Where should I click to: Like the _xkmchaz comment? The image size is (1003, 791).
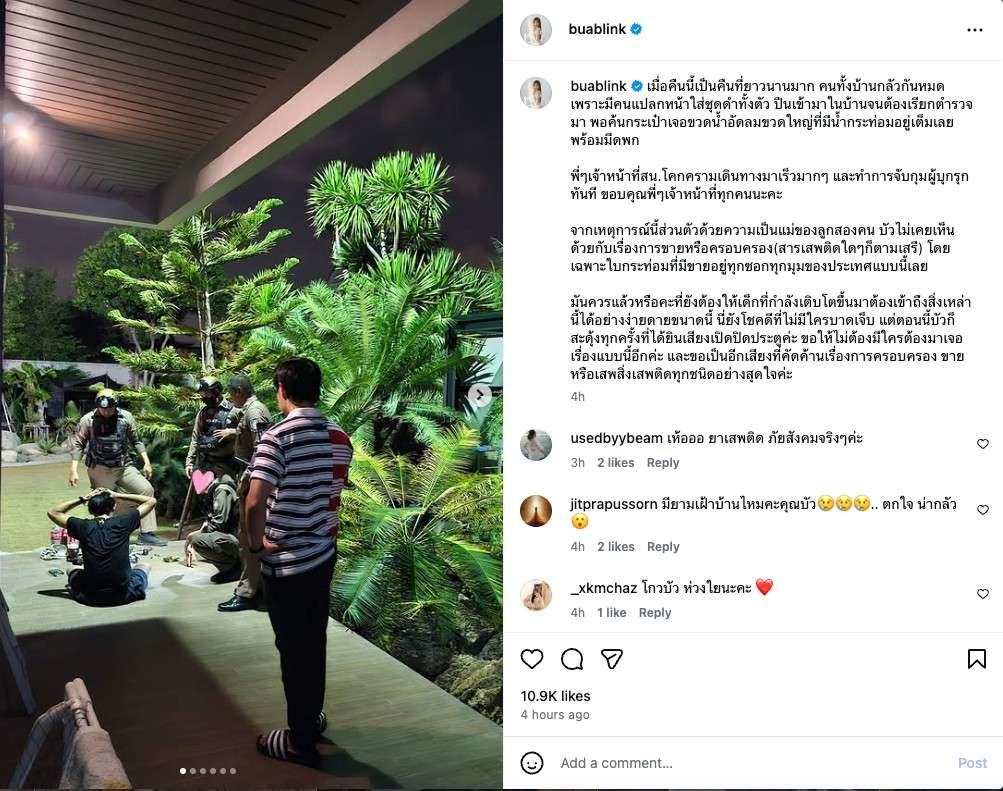tap(983, 594)
